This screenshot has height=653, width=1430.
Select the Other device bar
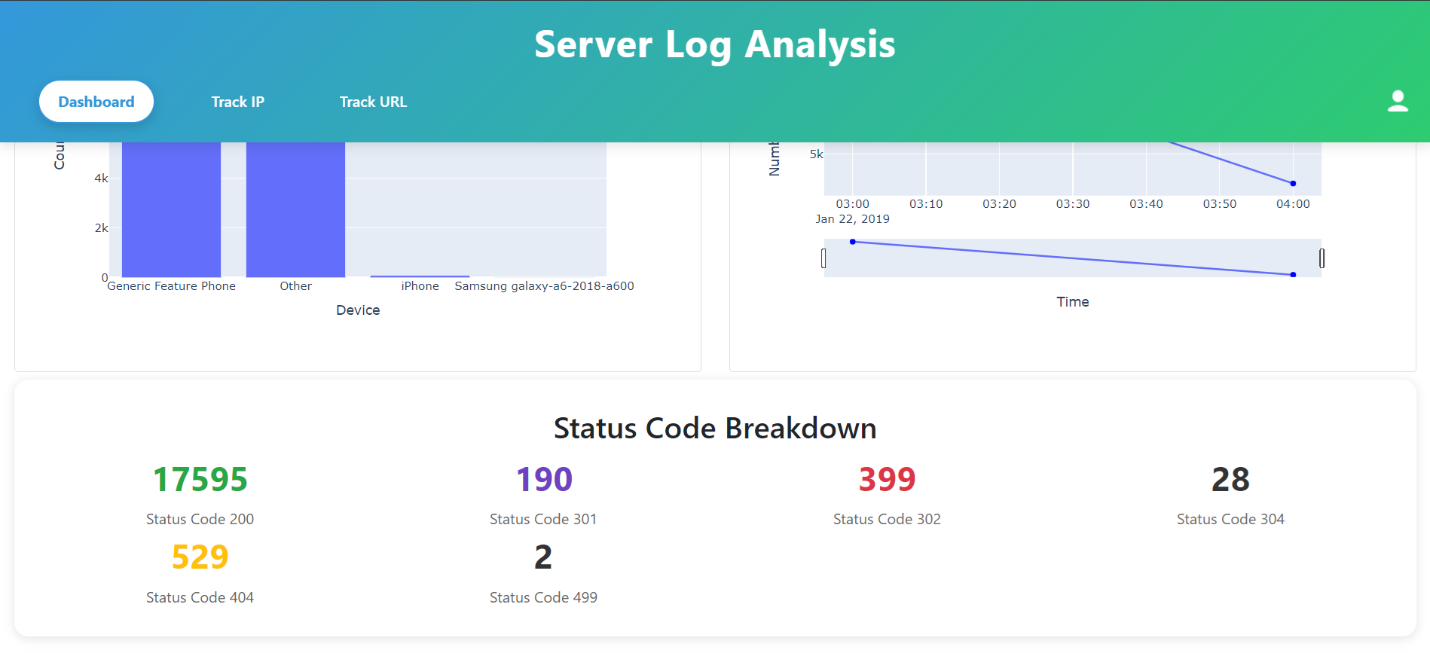(296, 210)
